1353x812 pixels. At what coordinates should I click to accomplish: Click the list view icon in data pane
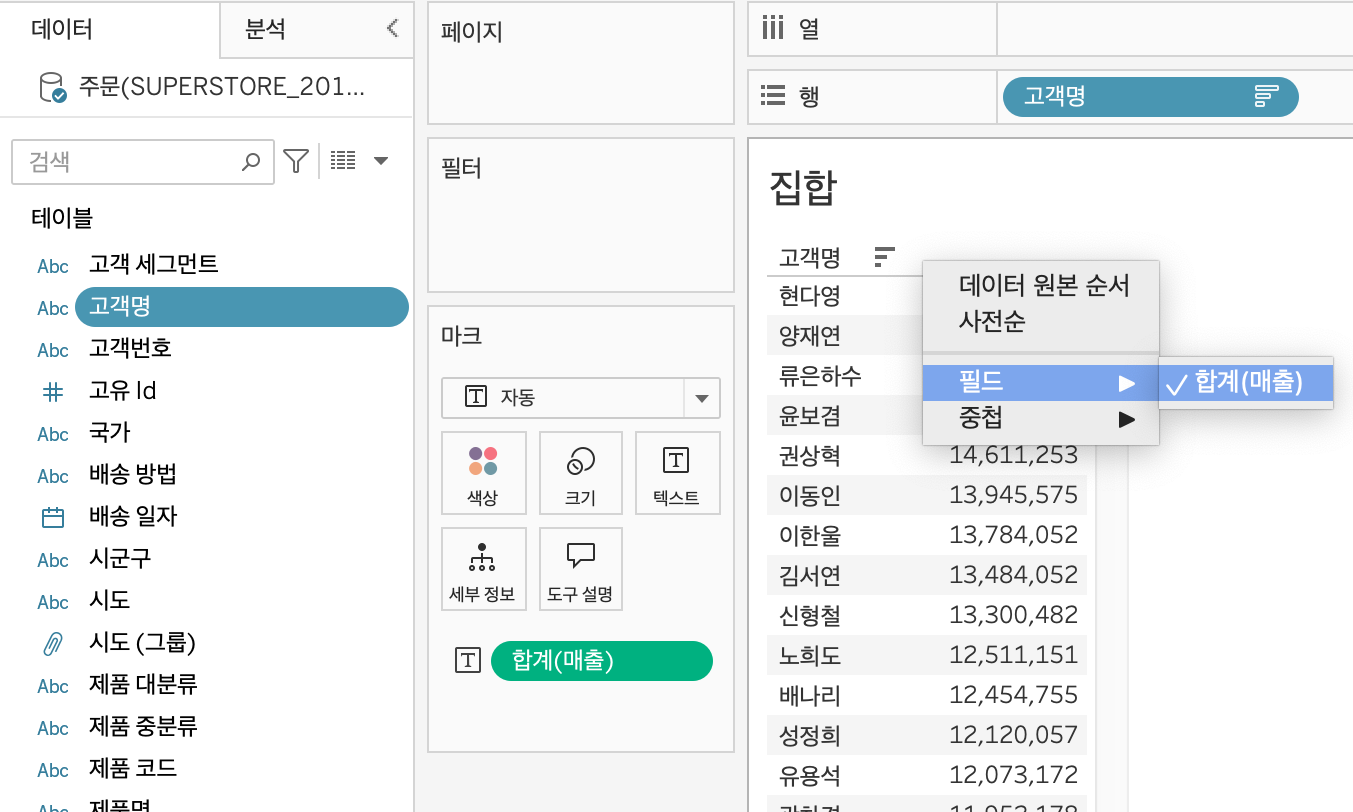(x=343, y=160)
